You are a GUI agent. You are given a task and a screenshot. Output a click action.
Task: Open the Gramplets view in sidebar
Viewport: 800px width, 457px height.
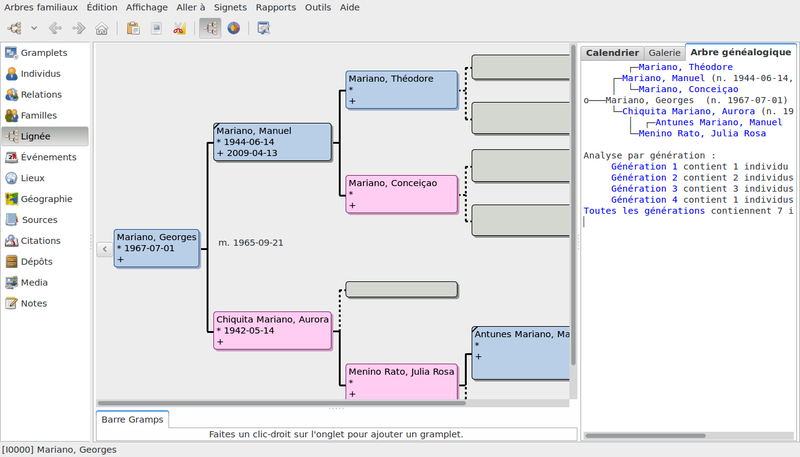[x=43, y=52]
